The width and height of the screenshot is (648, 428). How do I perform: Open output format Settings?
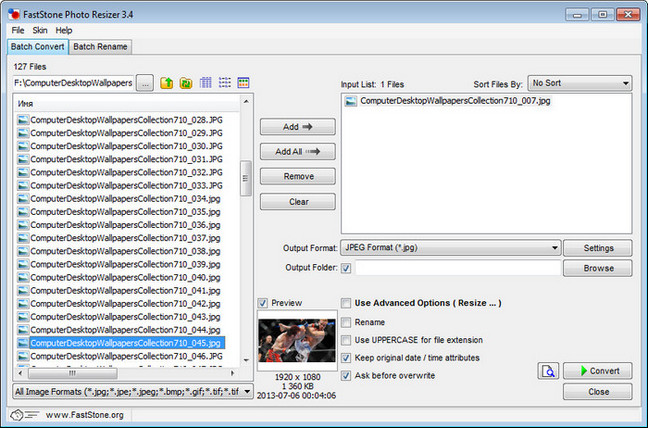coord(598,248)
